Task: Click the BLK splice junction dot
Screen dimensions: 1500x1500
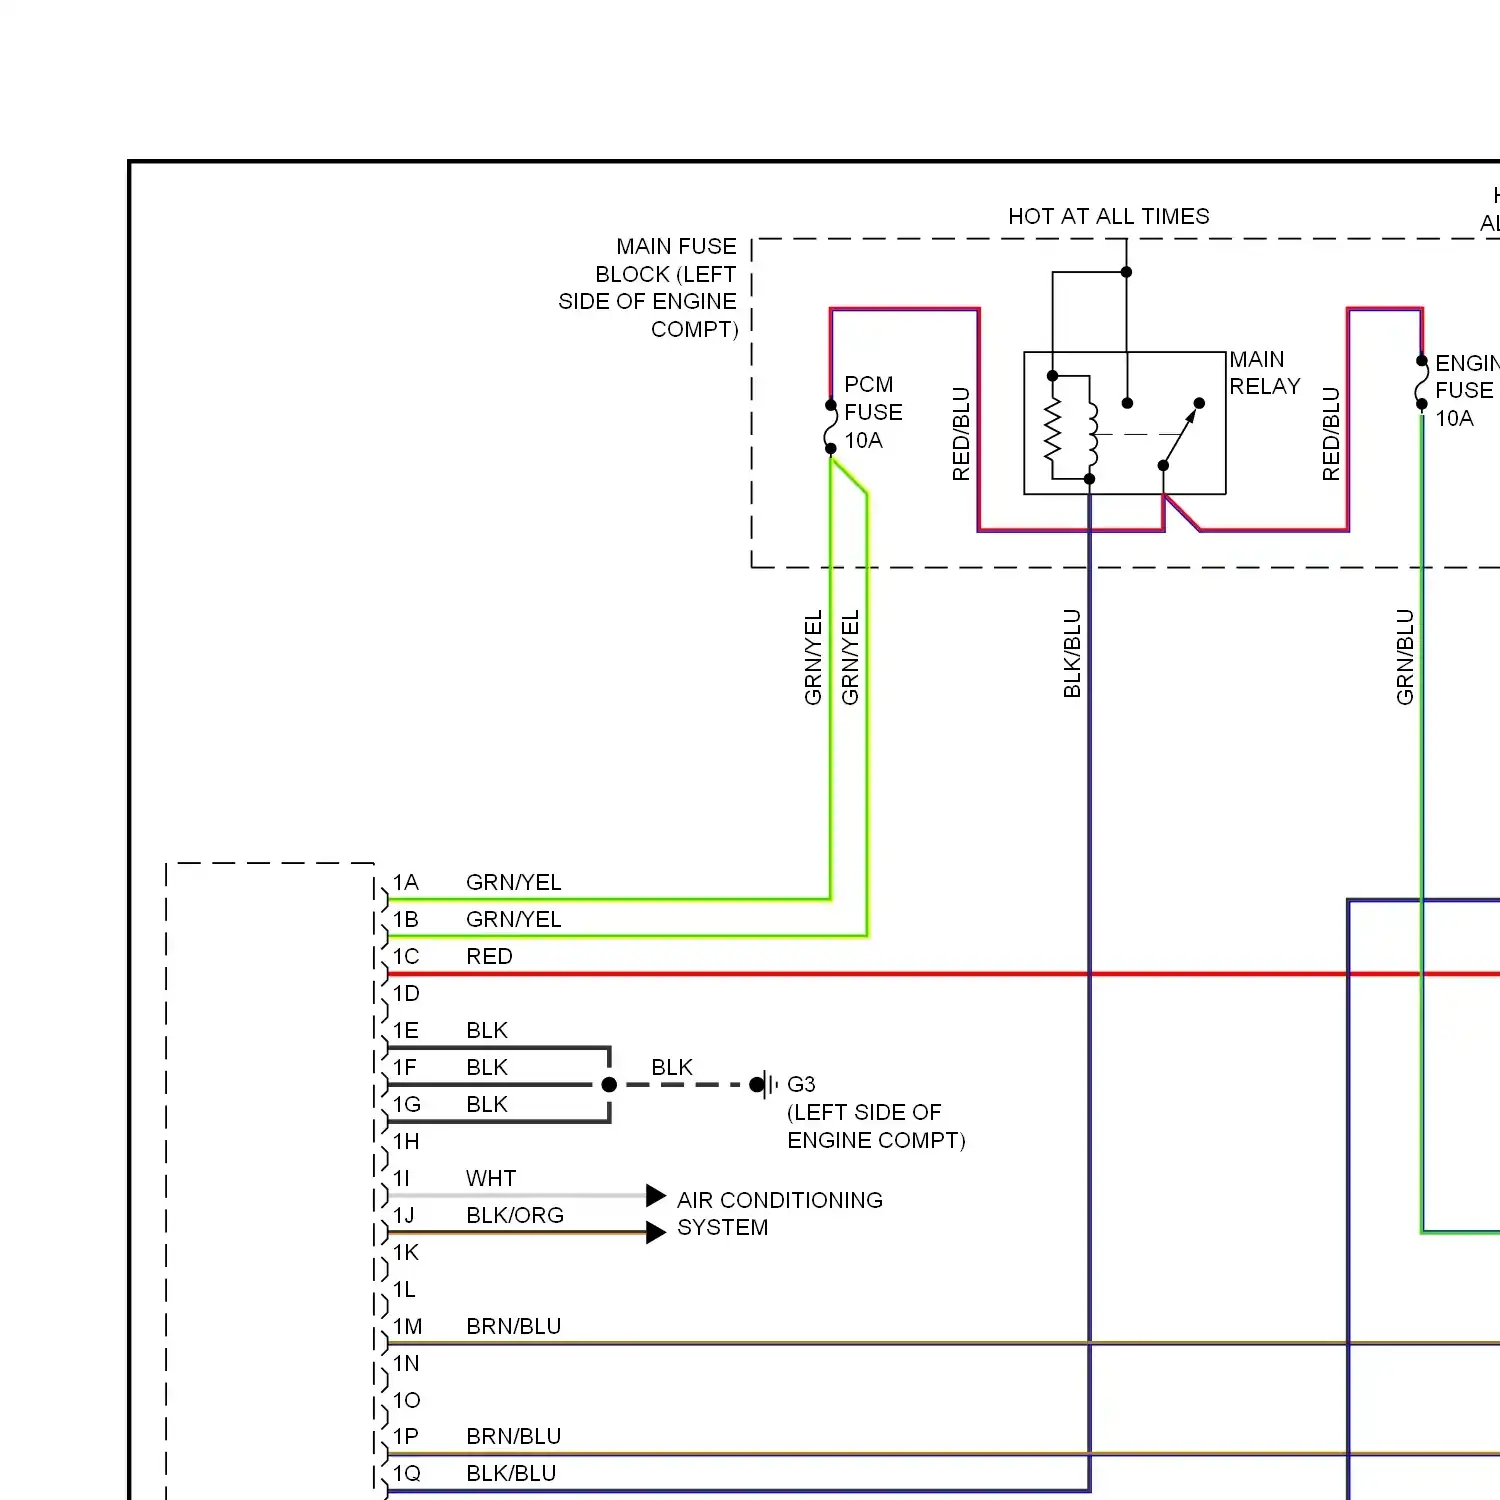Action: pyautogui.click(x=609, y=1084)
